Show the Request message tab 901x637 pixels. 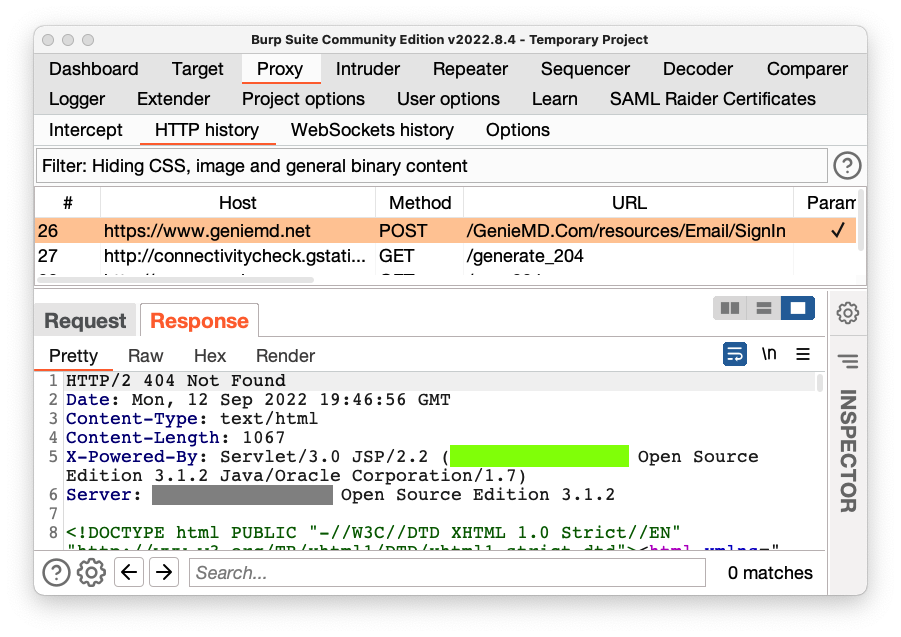click(x=86, y=321)
